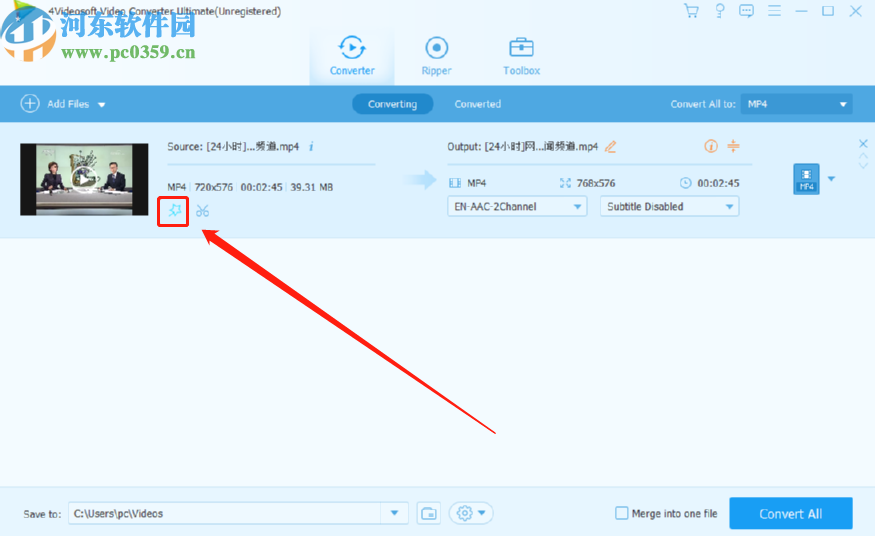Open the cut scissors tool
Screen dimensions: 875x536
point(203,211)
